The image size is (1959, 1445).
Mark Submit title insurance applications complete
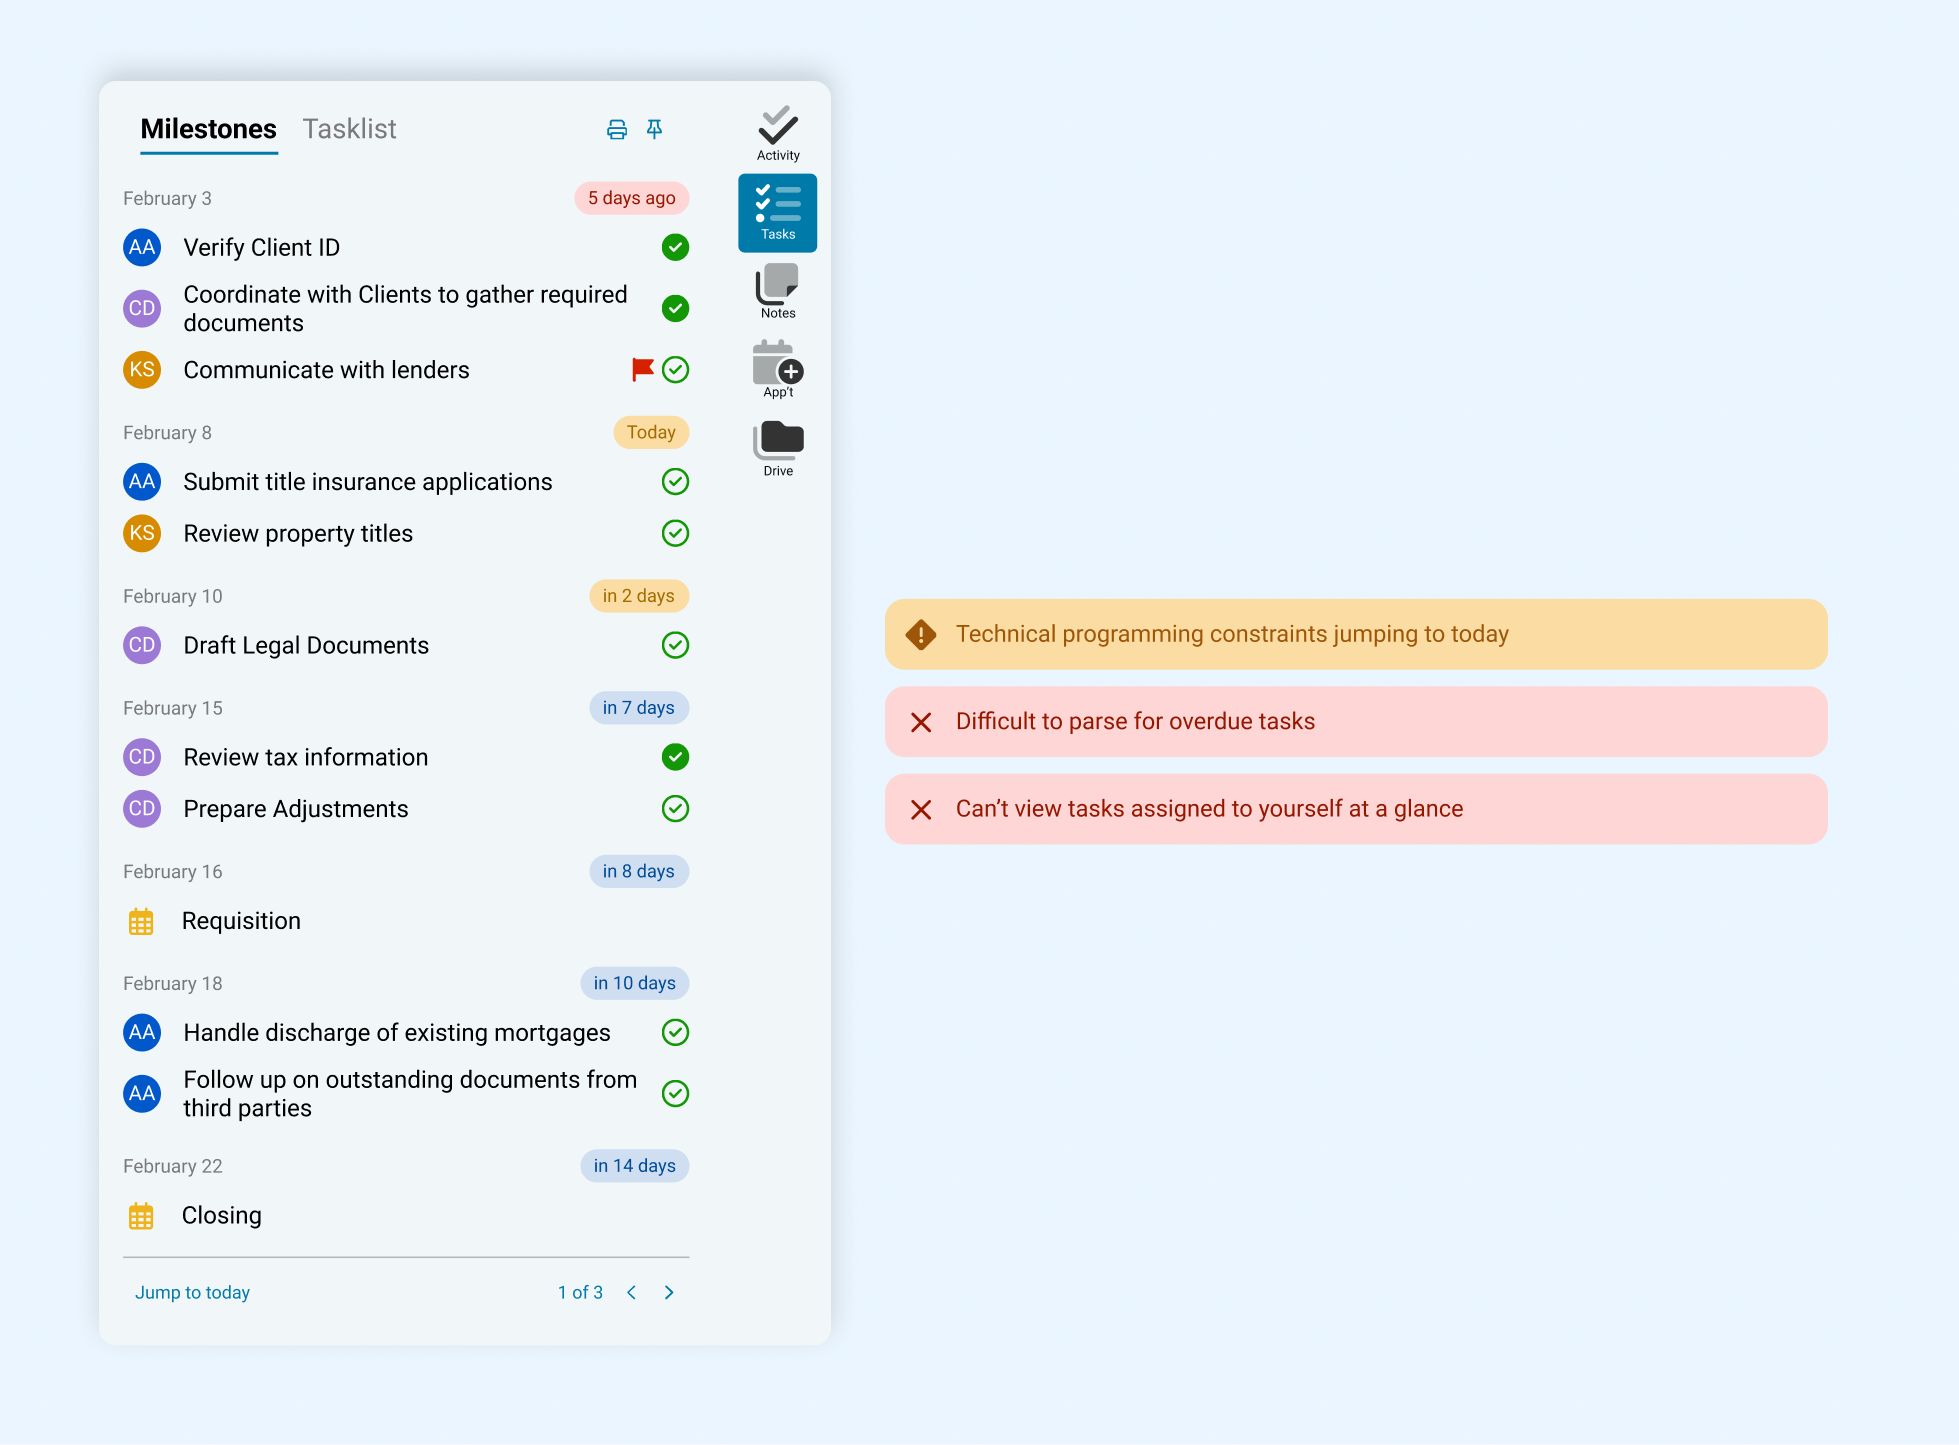pos(676,482)
